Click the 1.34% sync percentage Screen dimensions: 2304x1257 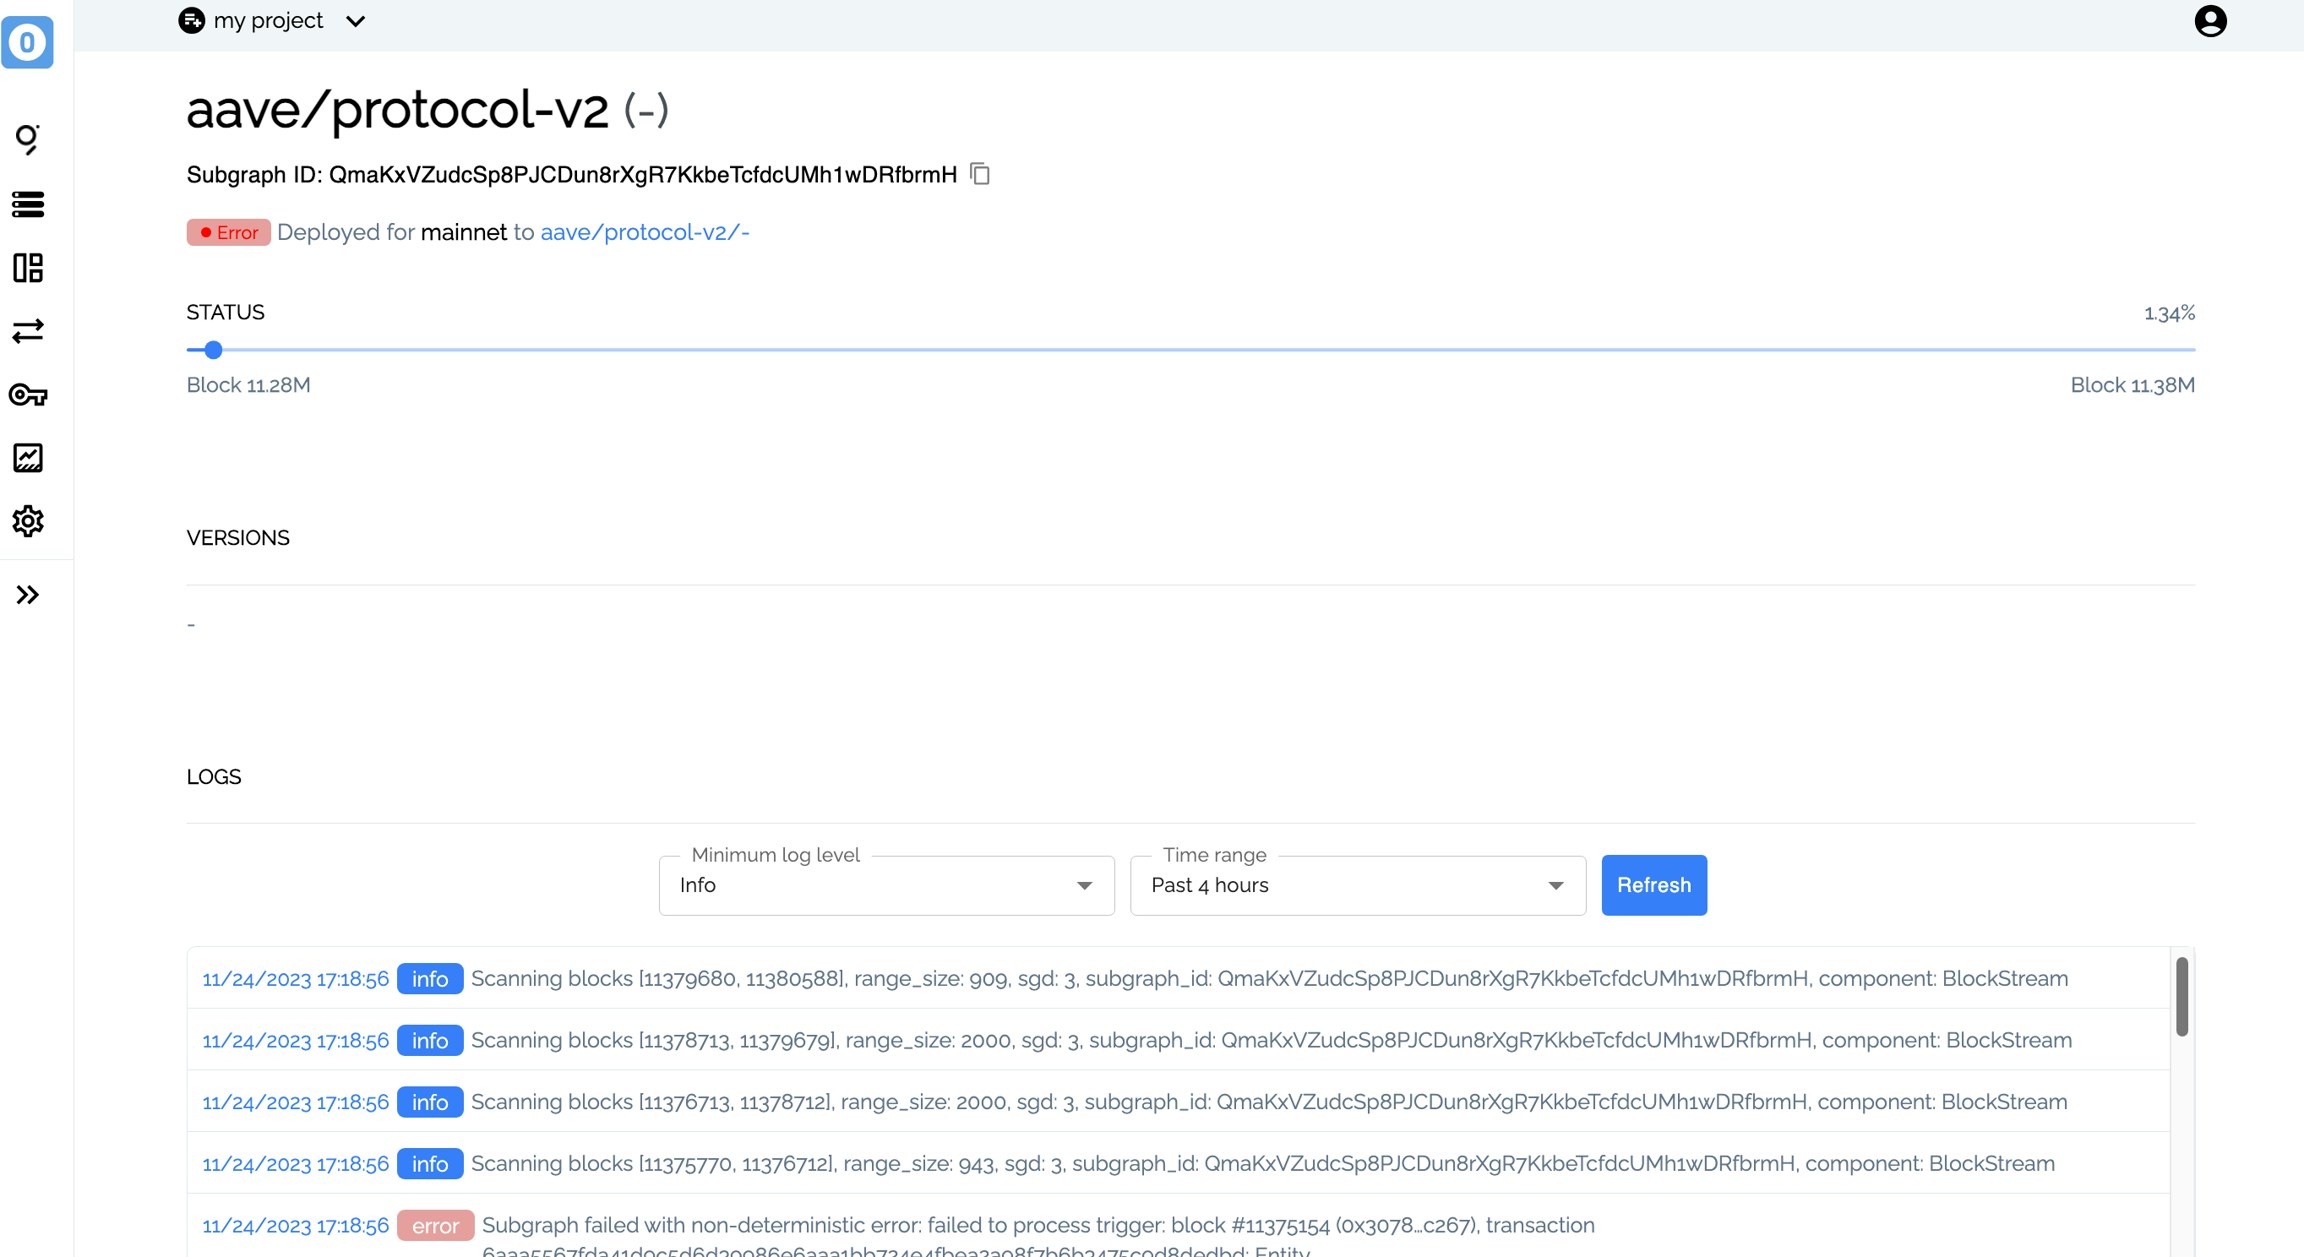[x=2169, y=313]
